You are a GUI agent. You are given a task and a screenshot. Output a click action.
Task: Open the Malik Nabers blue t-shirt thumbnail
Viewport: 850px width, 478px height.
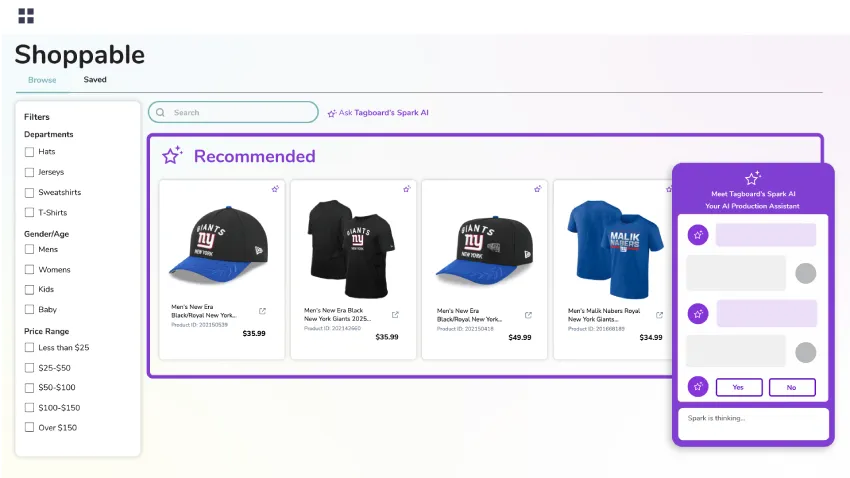pyautogui.click(x=614, y=240)
